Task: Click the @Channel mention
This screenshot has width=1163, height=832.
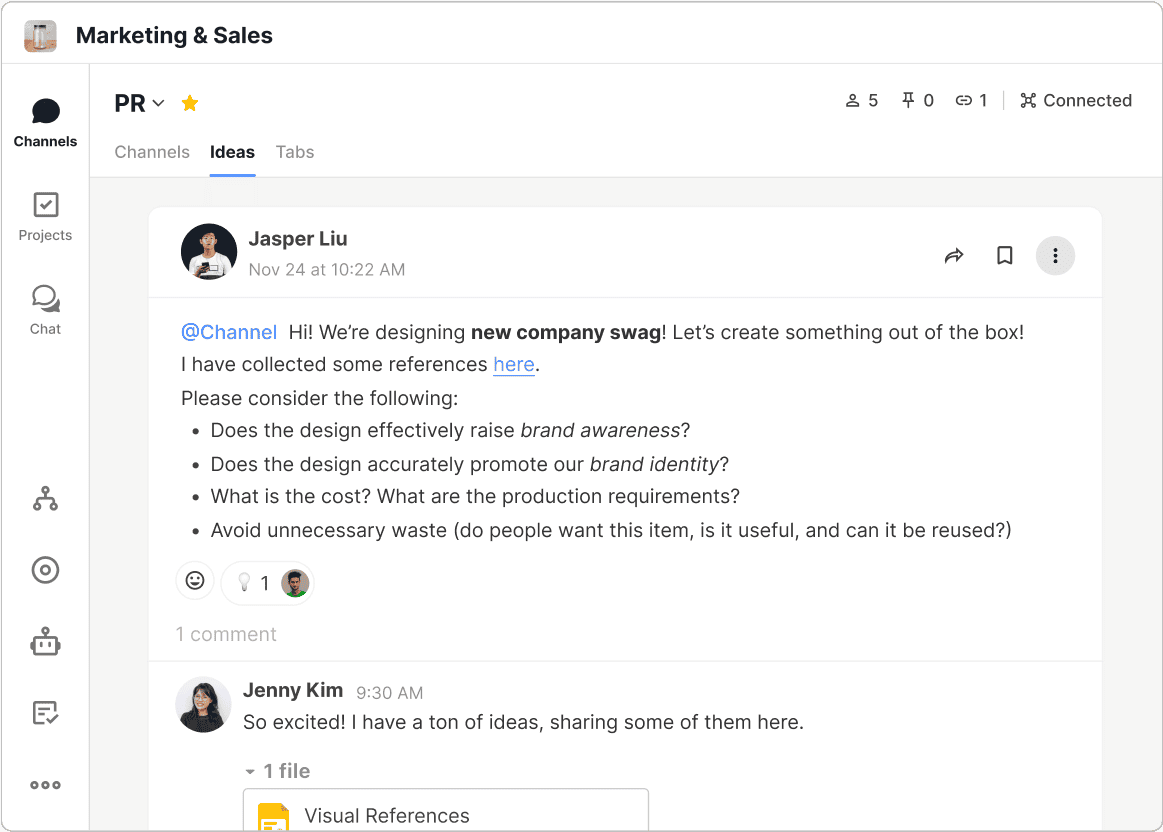Action: tap(229, 332)
